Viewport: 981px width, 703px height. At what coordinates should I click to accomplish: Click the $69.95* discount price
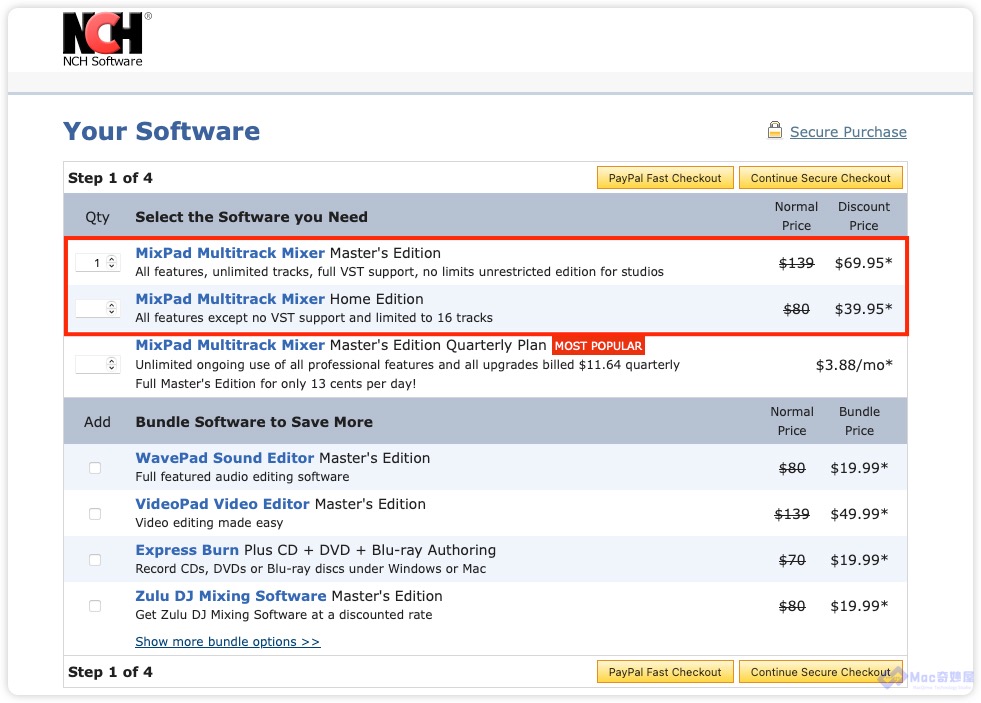(863, 263)
